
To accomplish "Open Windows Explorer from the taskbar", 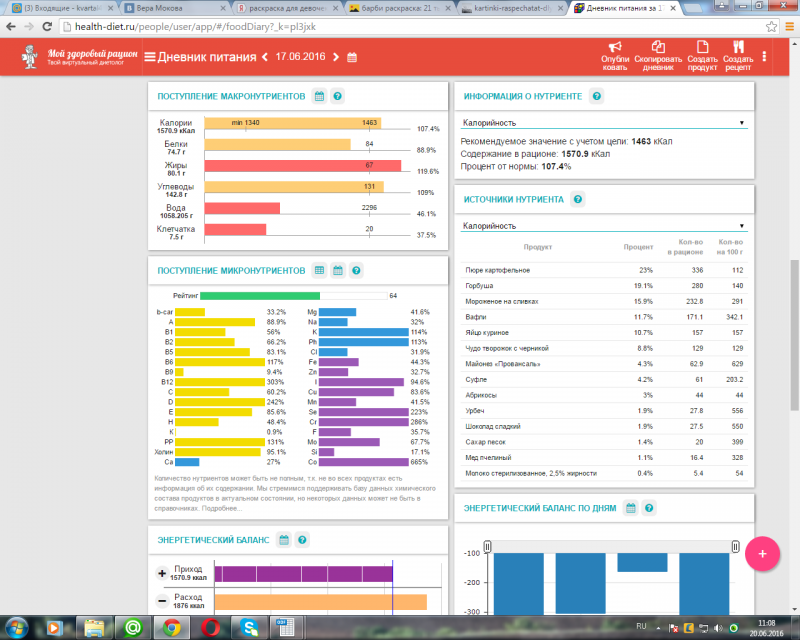I will [x=94, y=627].
